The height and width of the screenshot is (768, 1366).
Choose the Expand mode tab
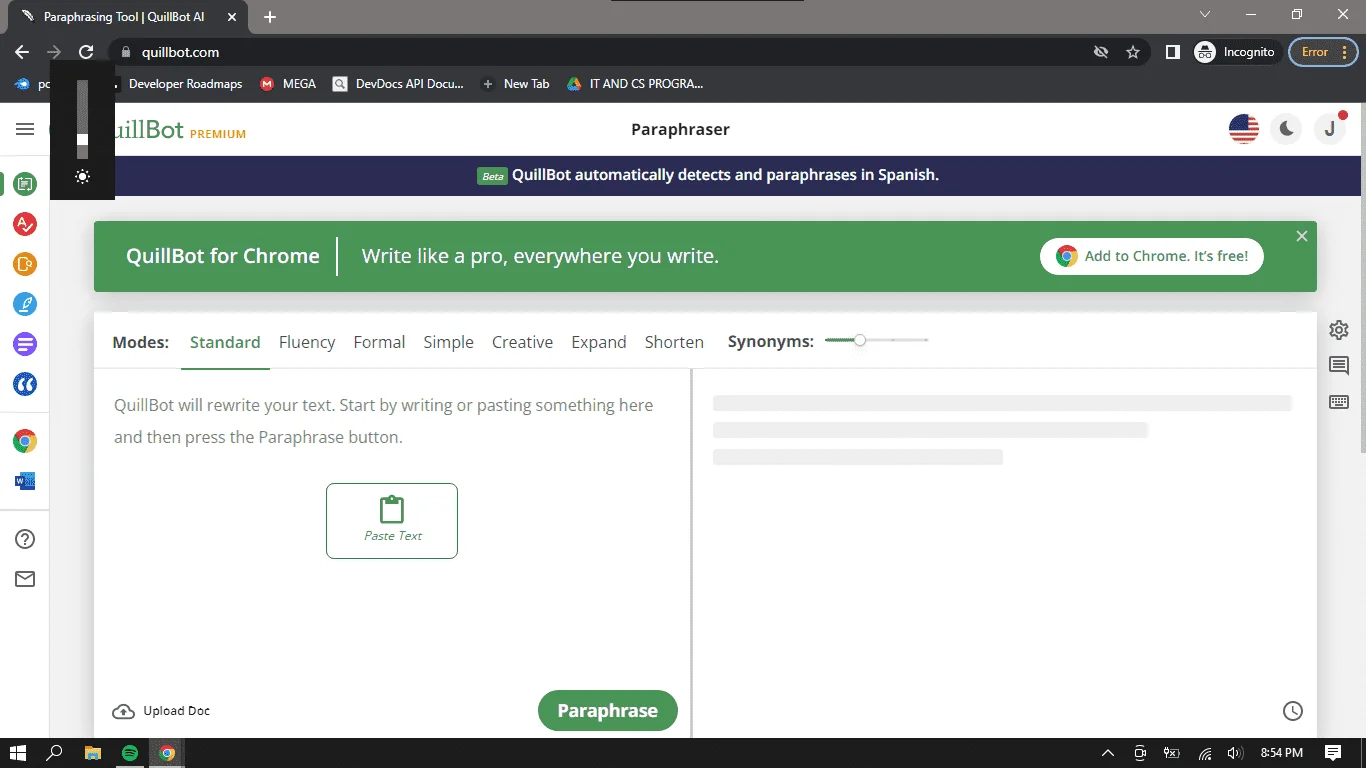click(x=599, y=342)
